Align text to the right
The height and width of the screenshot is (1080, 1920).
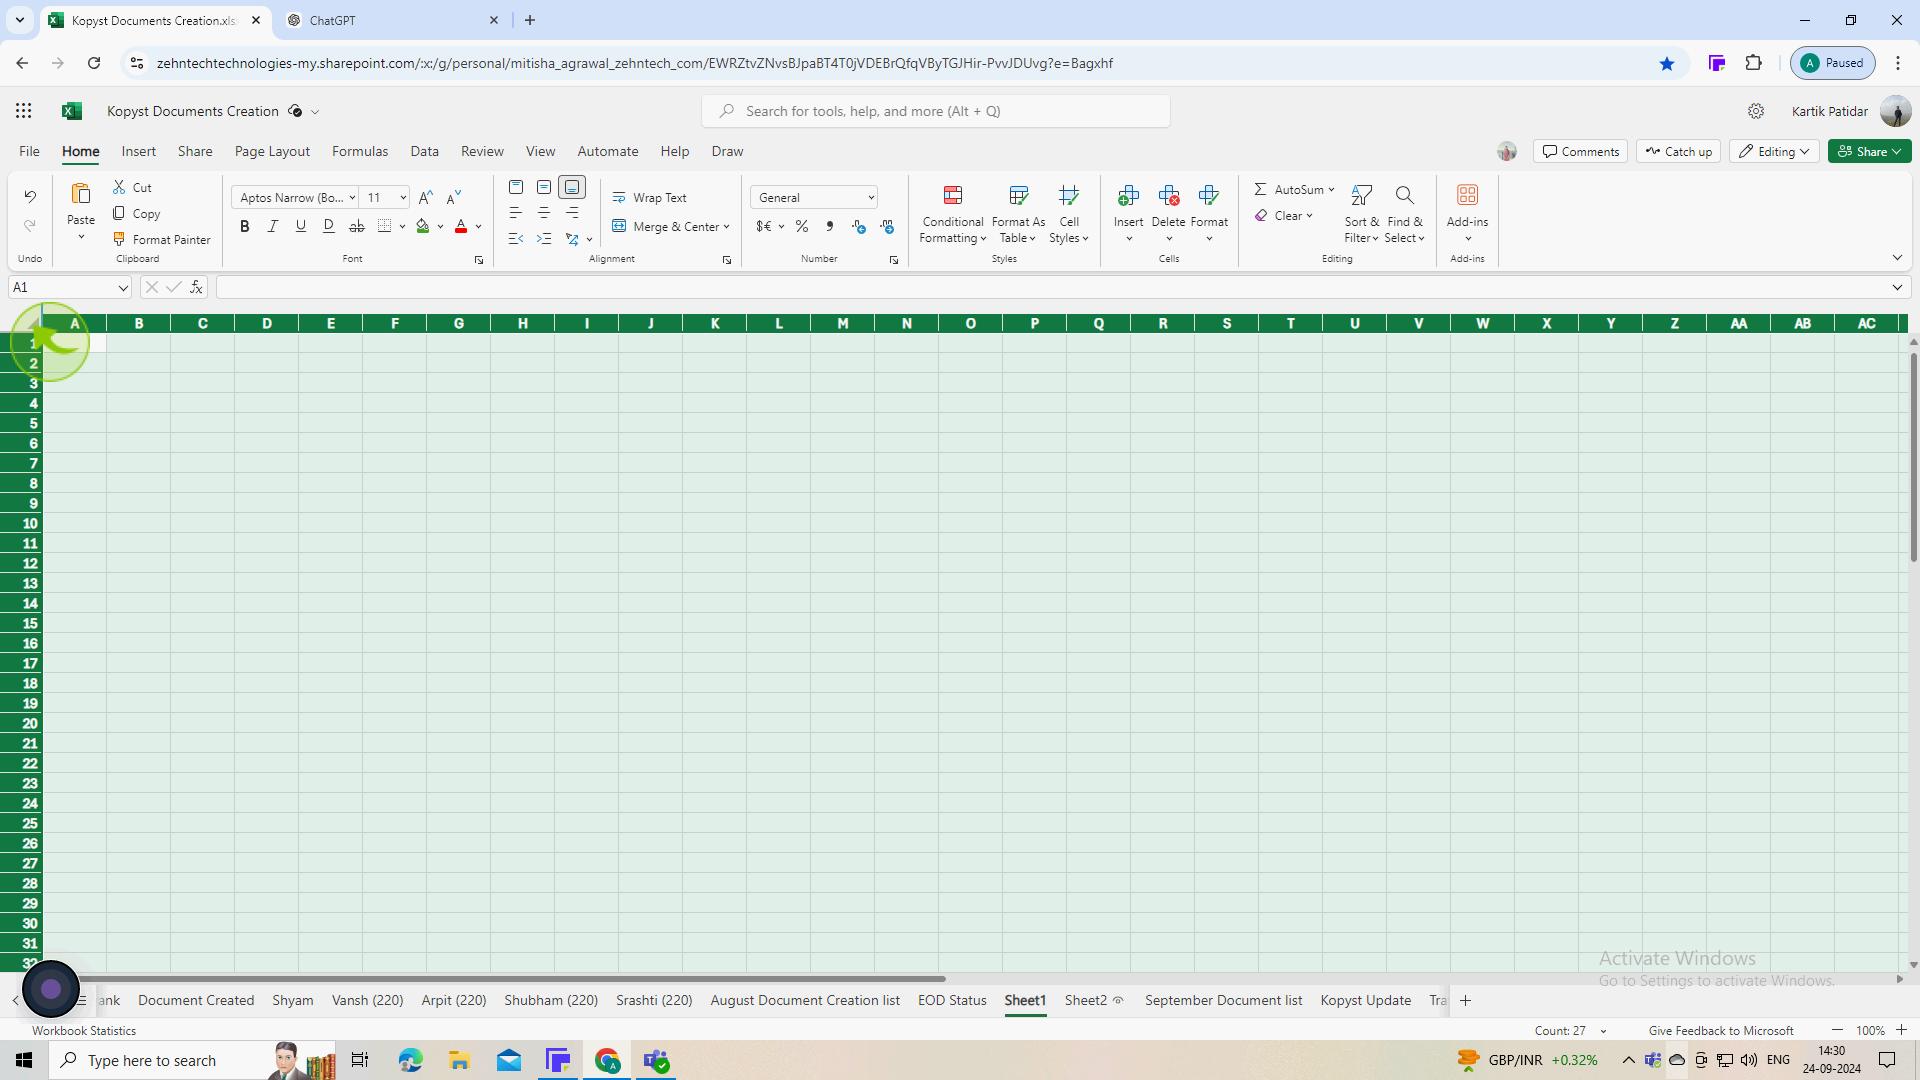(572, 213)
